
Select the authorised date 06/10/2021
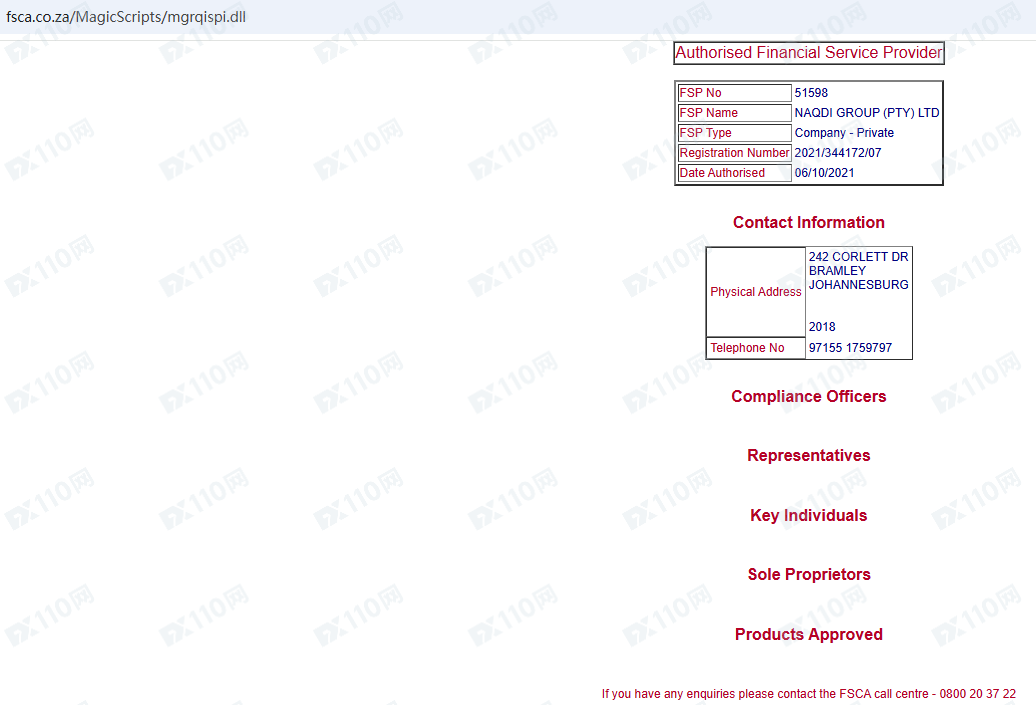click(x=824, y=173)
